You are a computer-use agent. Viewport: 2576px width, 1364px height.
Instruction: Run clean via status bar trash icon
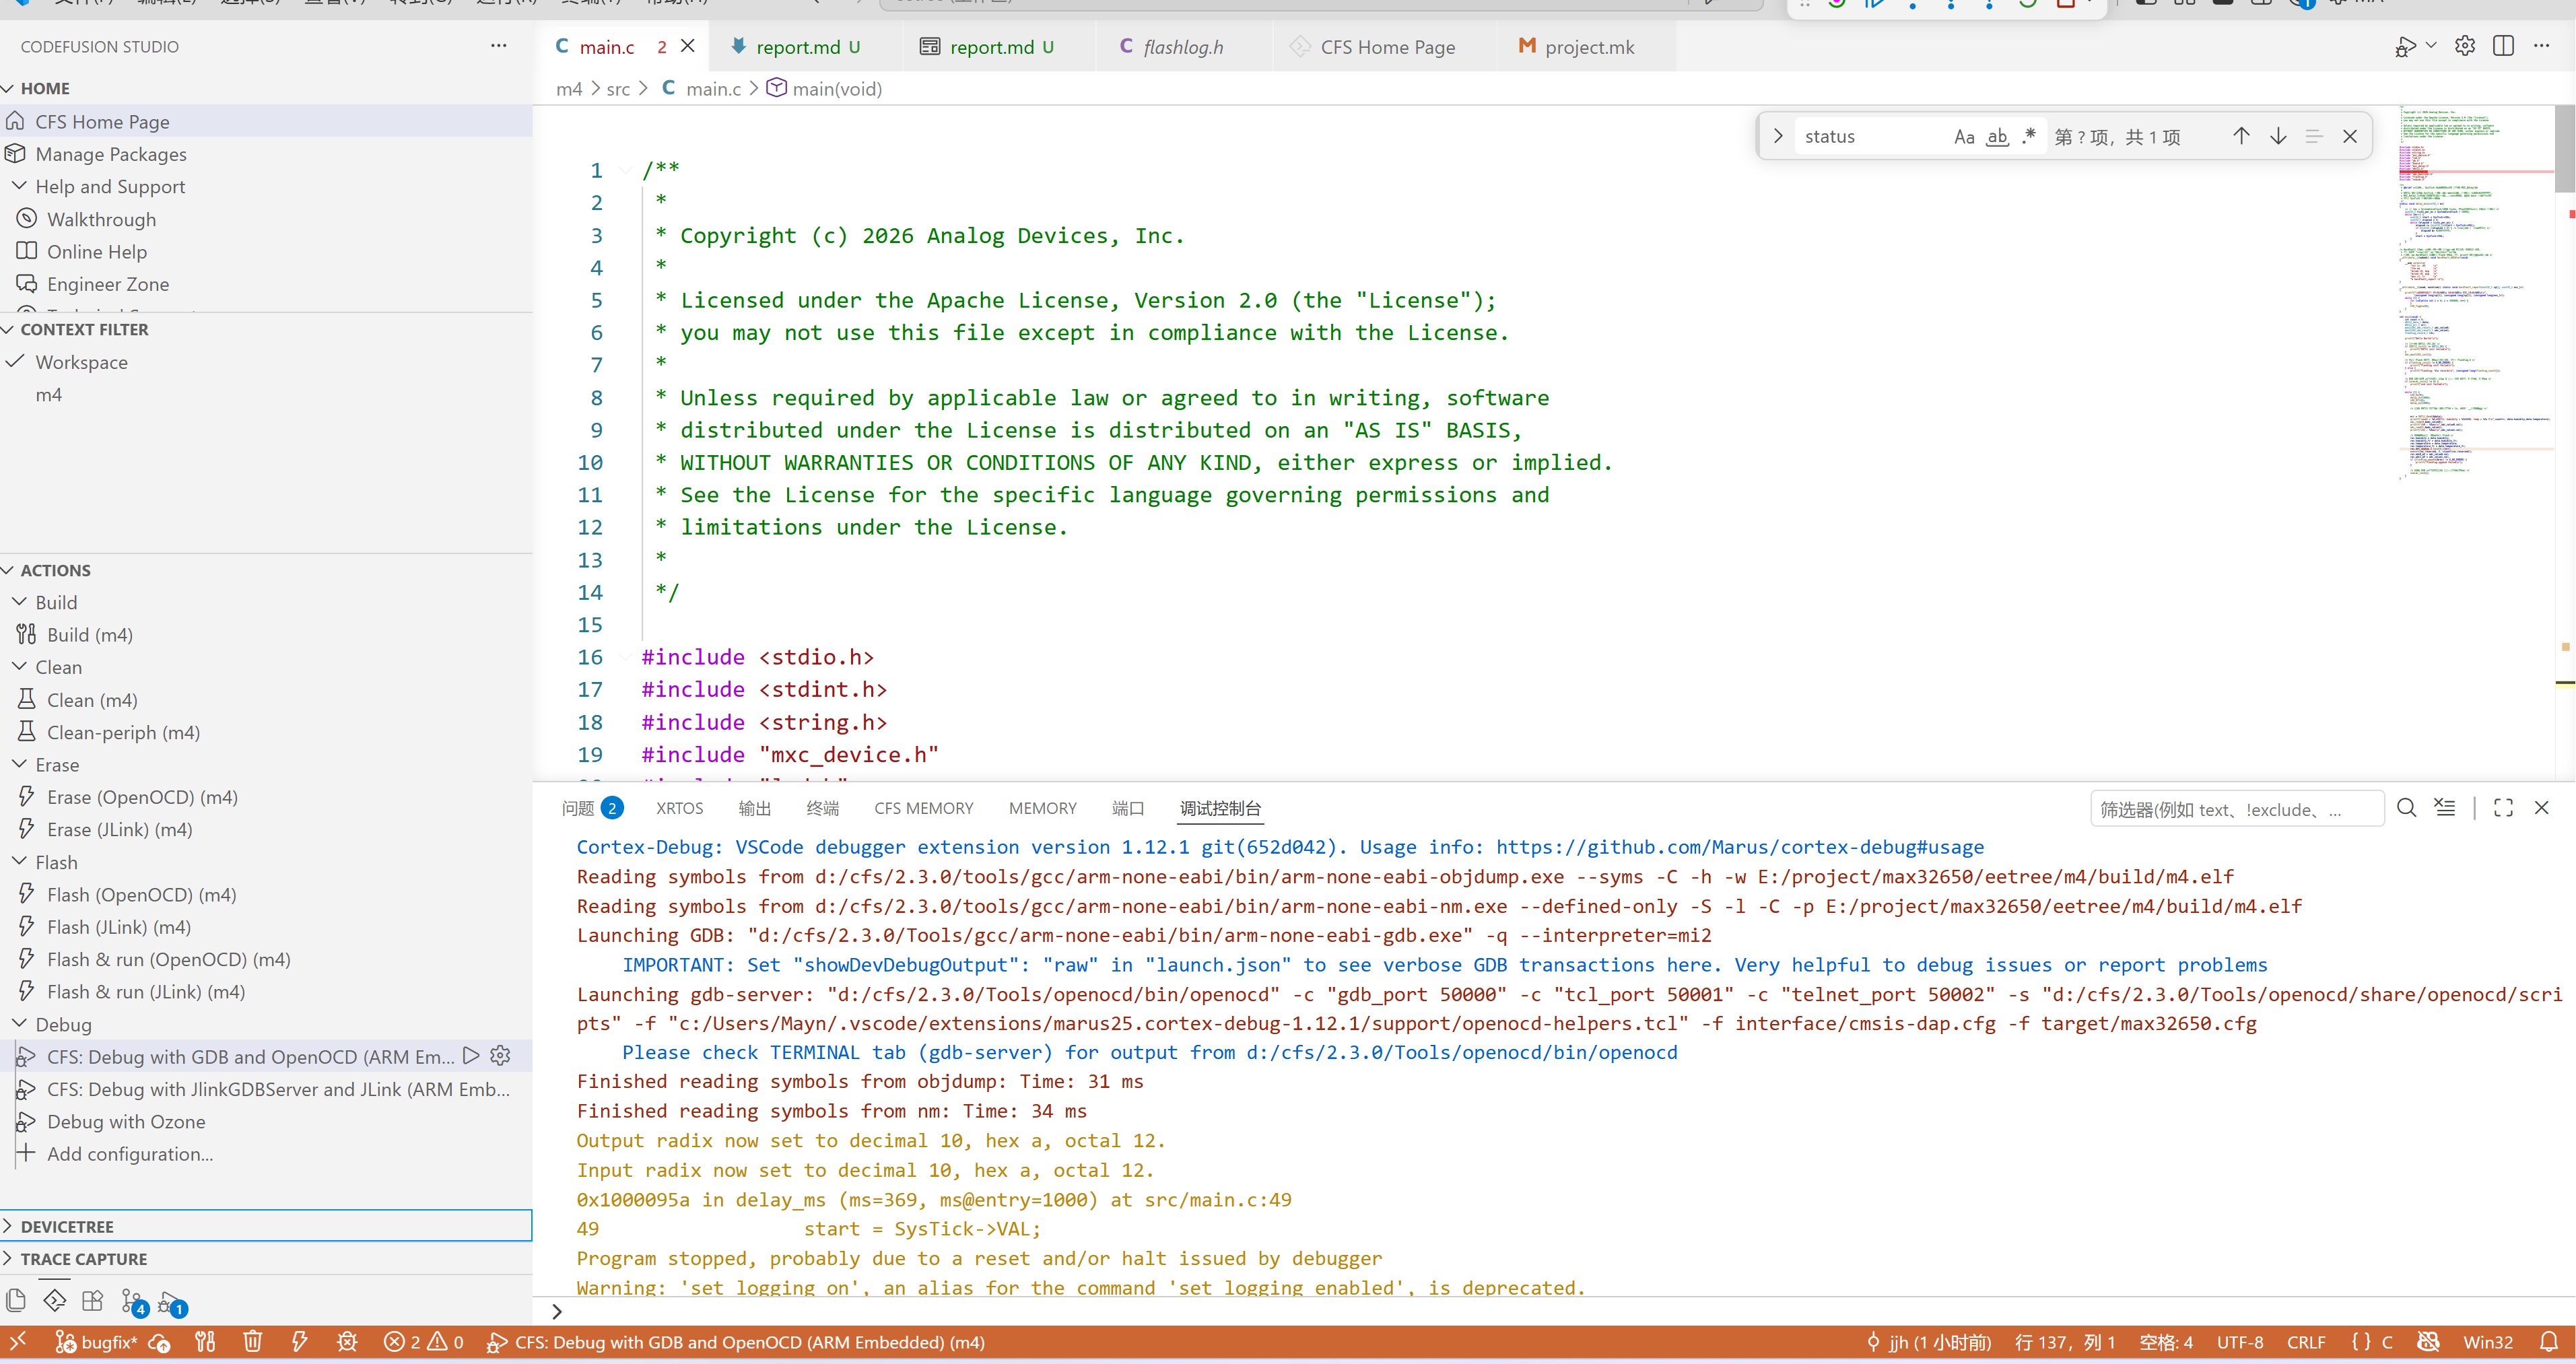tap(253, 1342)
